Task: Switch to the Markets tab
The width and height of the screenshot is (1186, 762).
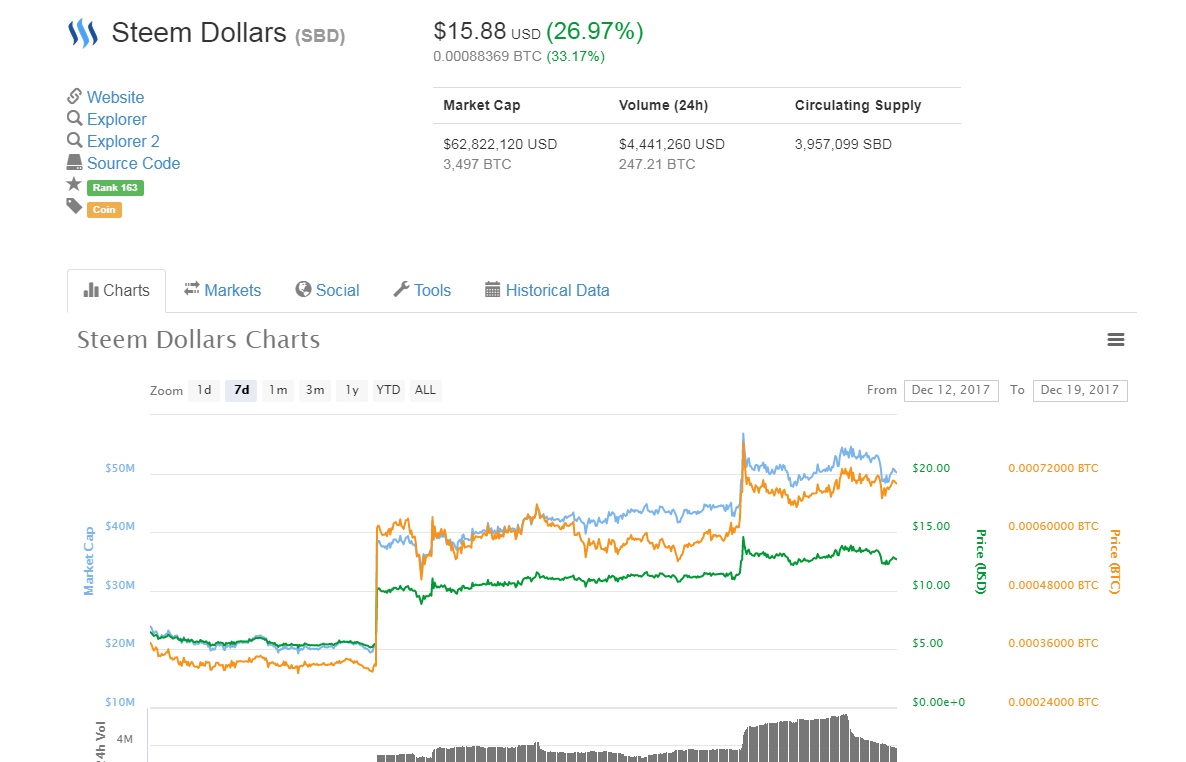Action: [222, 290]
